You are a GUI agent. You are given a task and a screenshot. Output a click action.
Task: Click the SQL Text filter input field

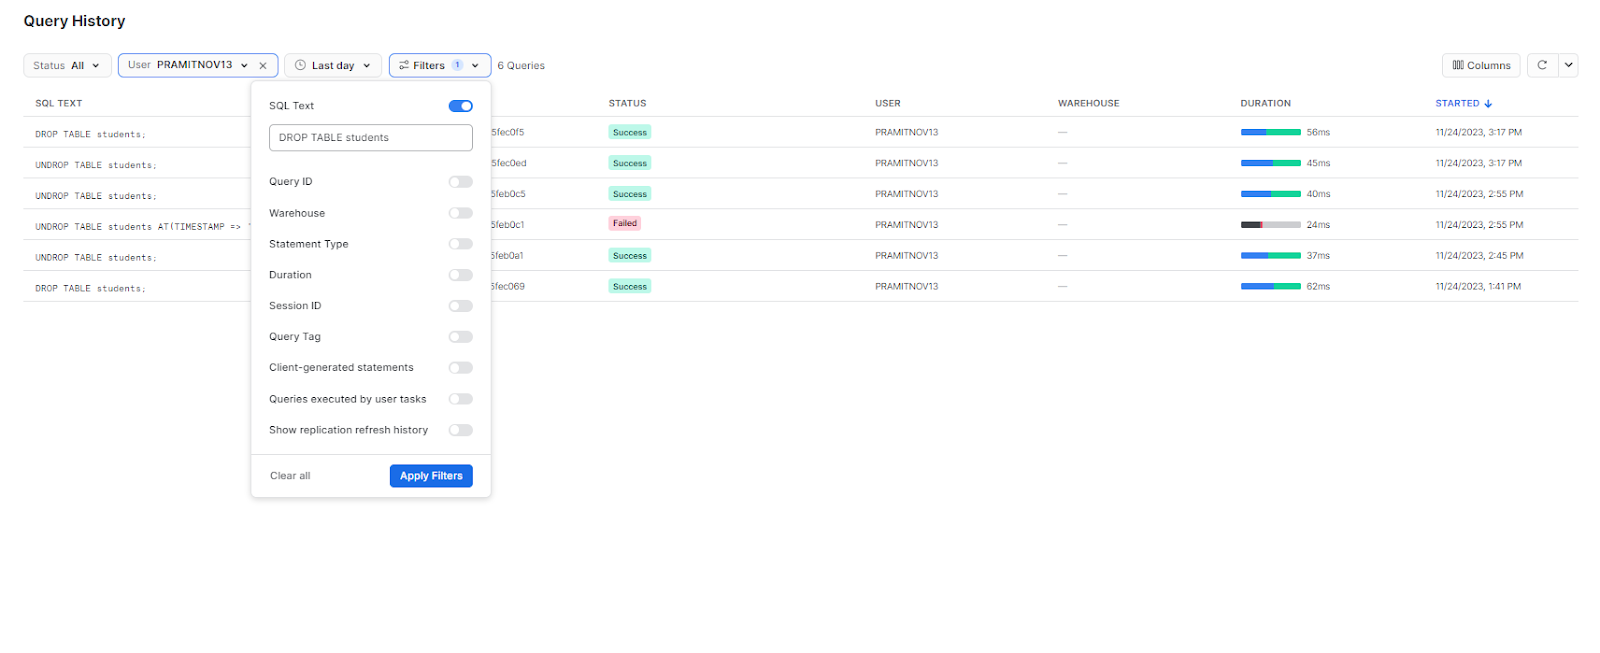click(x=370, y=138)
